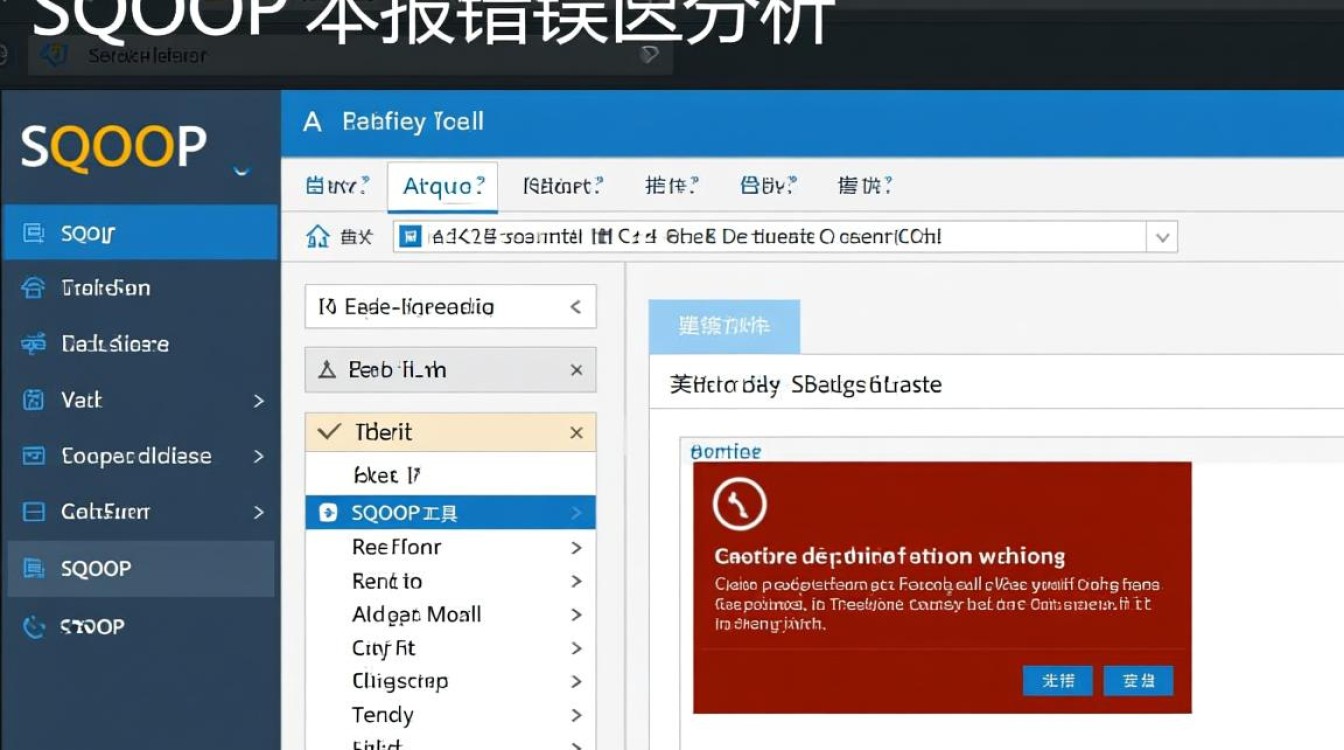Click the icon next to Trolrdon

point(33,288)
